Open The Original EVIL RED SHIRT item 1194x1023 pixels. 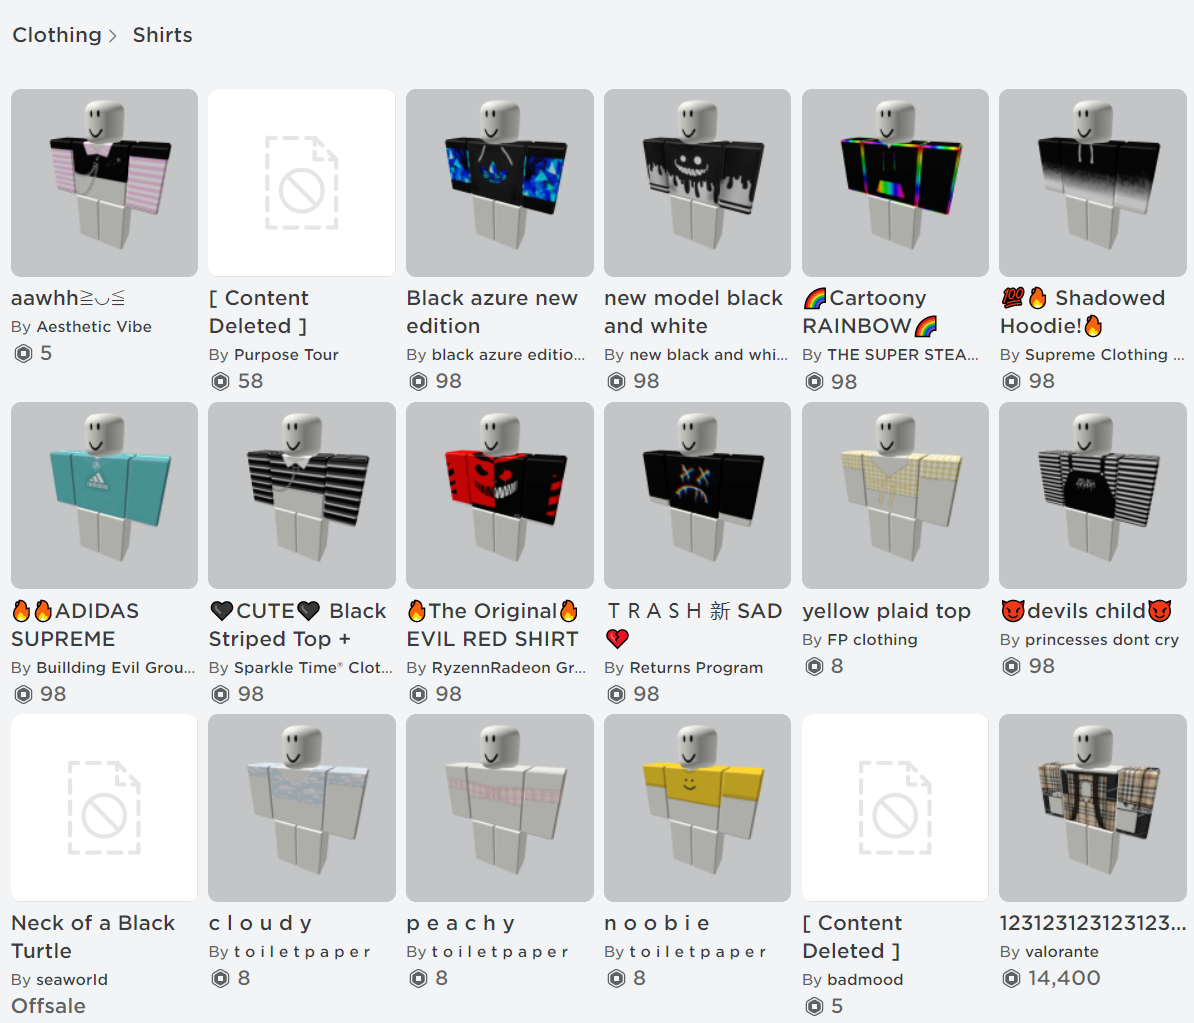pyautogui.click(x=493, y=625)
